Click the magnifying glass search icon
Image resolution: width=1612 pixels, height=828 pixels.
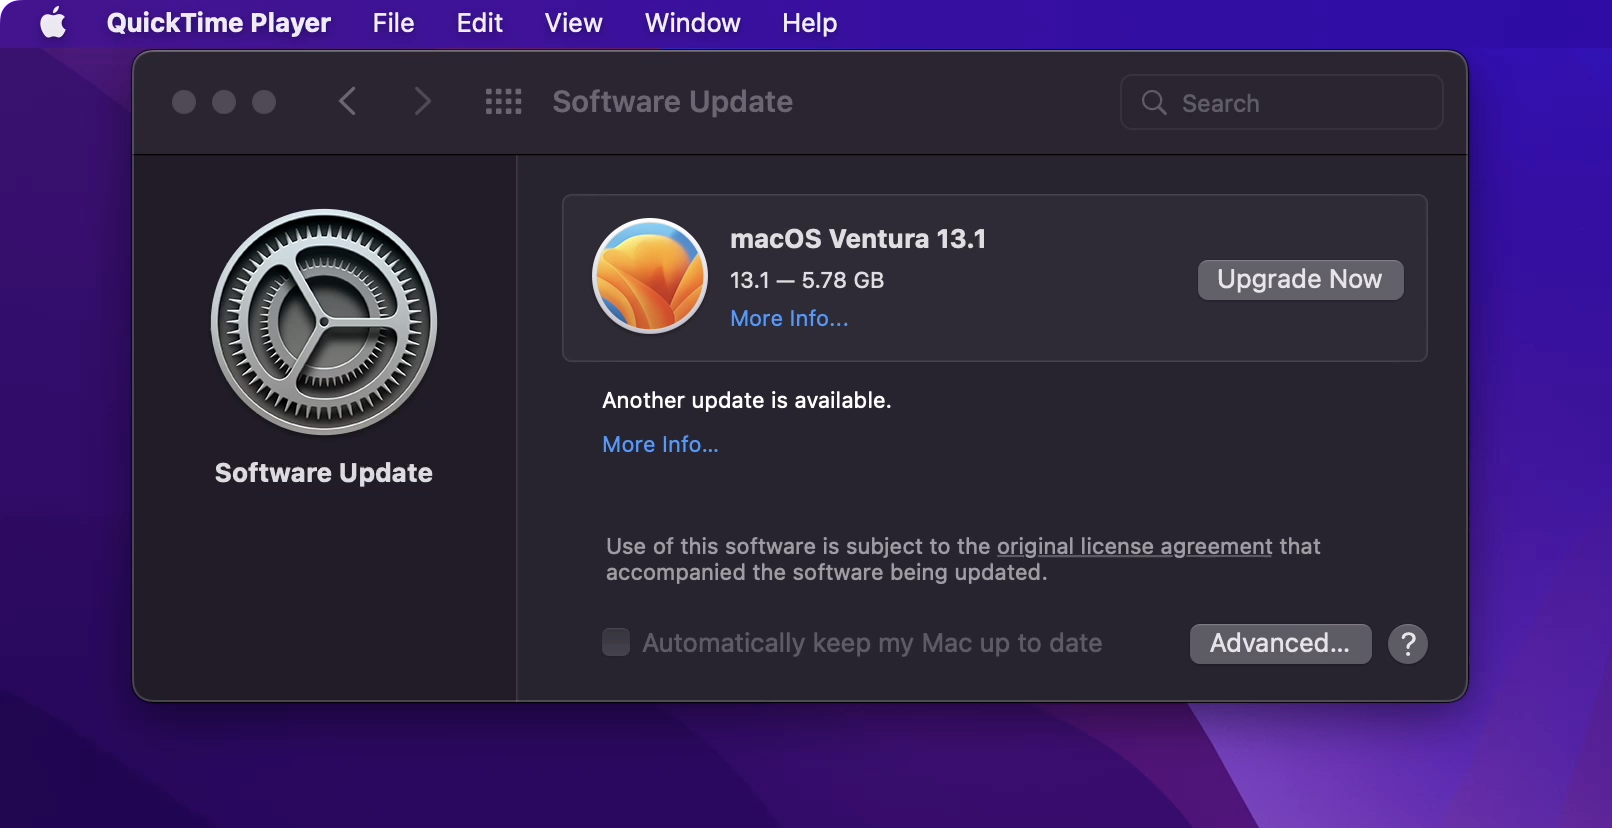1154,102
